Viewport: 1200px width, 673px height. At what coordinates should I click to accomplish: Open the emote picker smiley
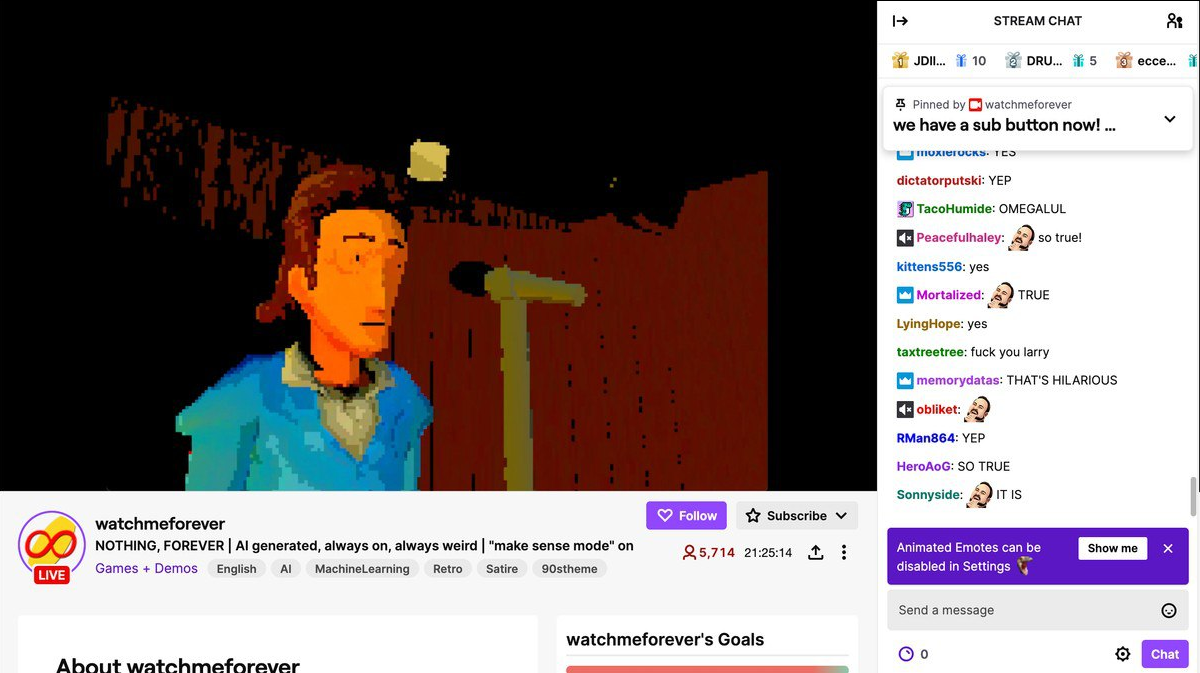[x=1168, y=611]
